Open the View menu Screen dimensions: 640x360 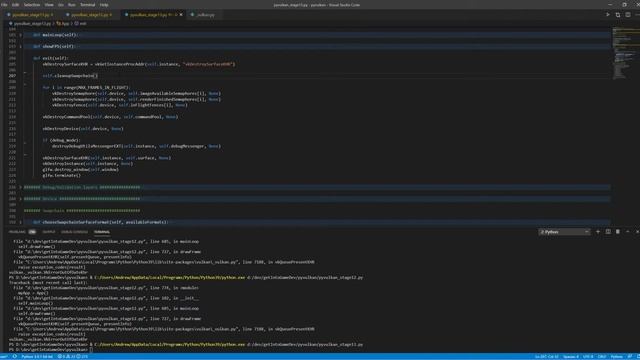pyautogui.click(x=49, y=5)
